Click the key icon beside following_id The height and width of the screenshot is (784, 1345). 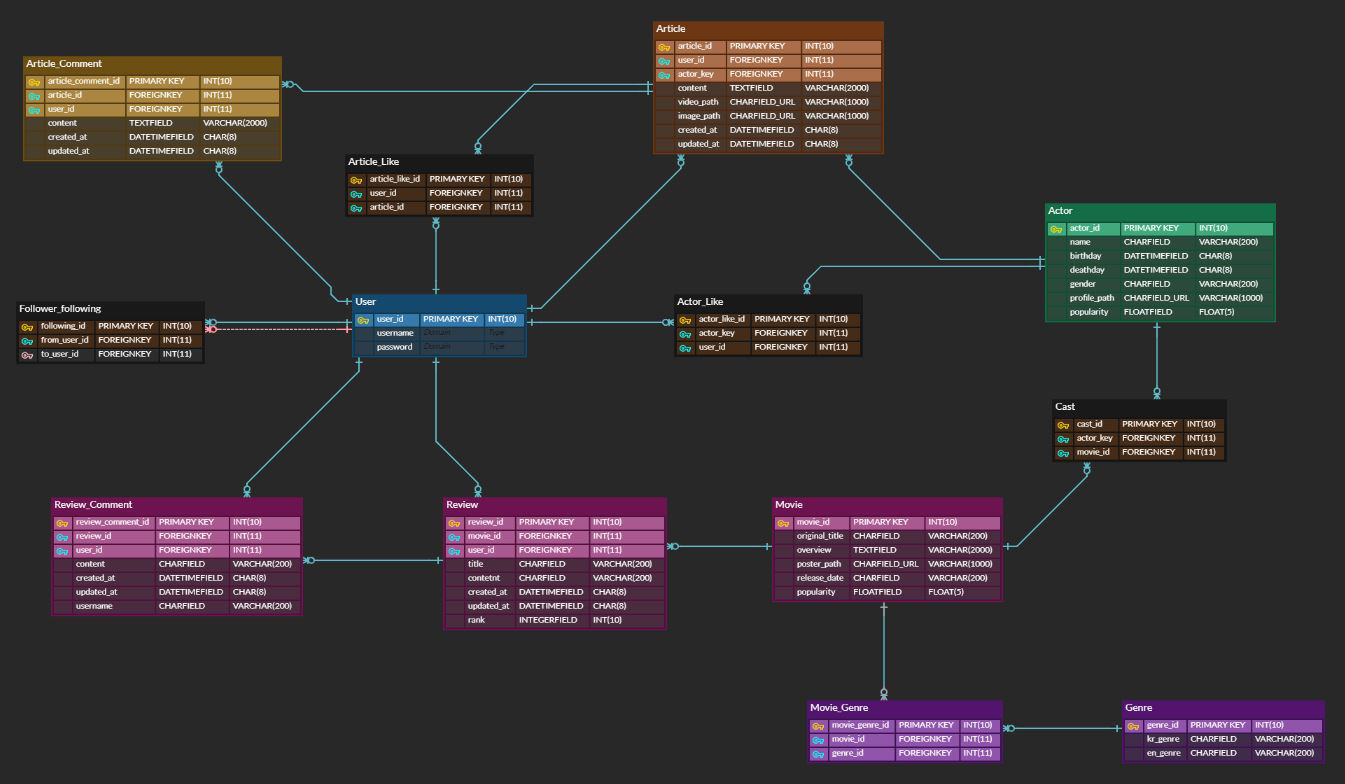click(x=28, y=327)
